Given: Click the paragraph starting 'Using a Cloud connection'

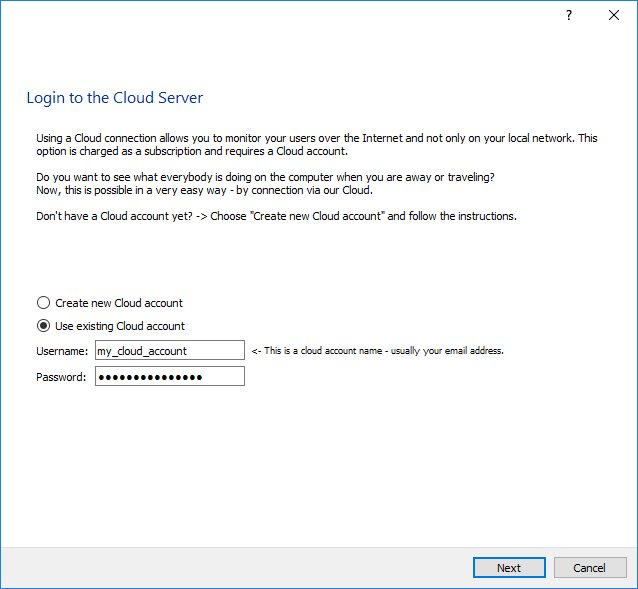Looking at the screenshot, I should (316, 144).
